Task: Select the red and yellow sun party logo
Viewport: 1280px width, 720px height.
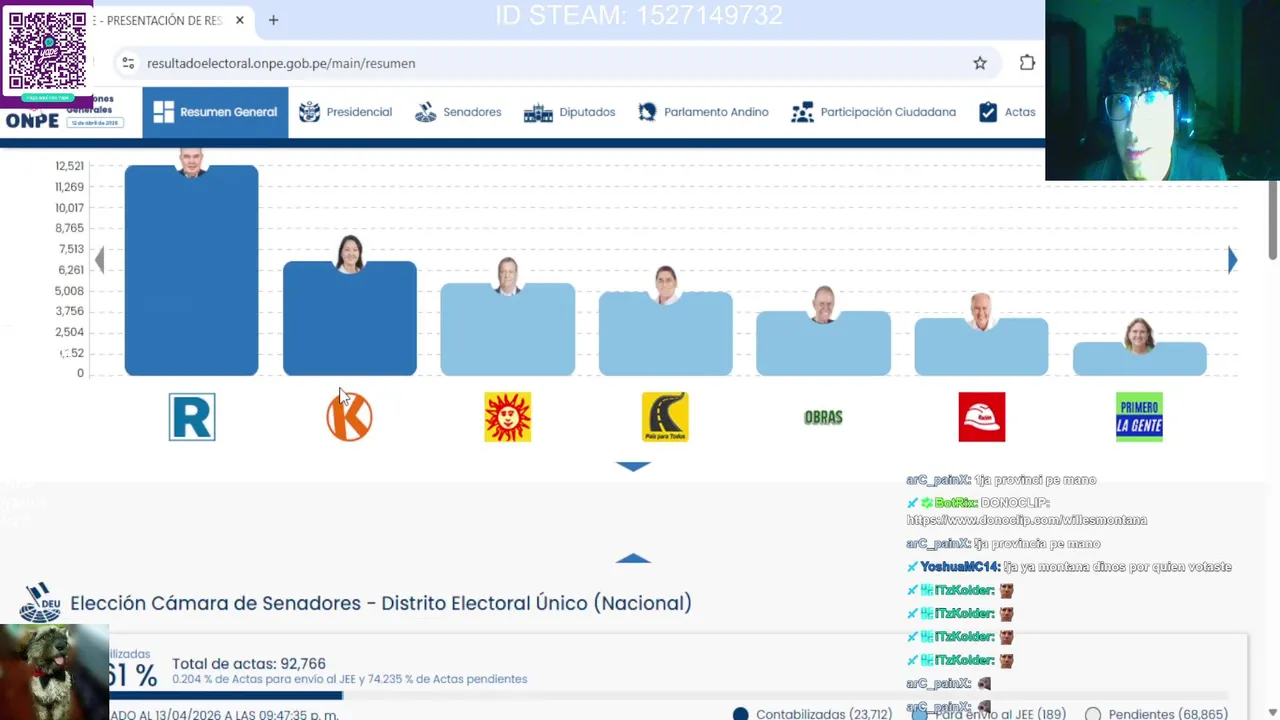Action: pyautogui.click(x=508, y=417)
